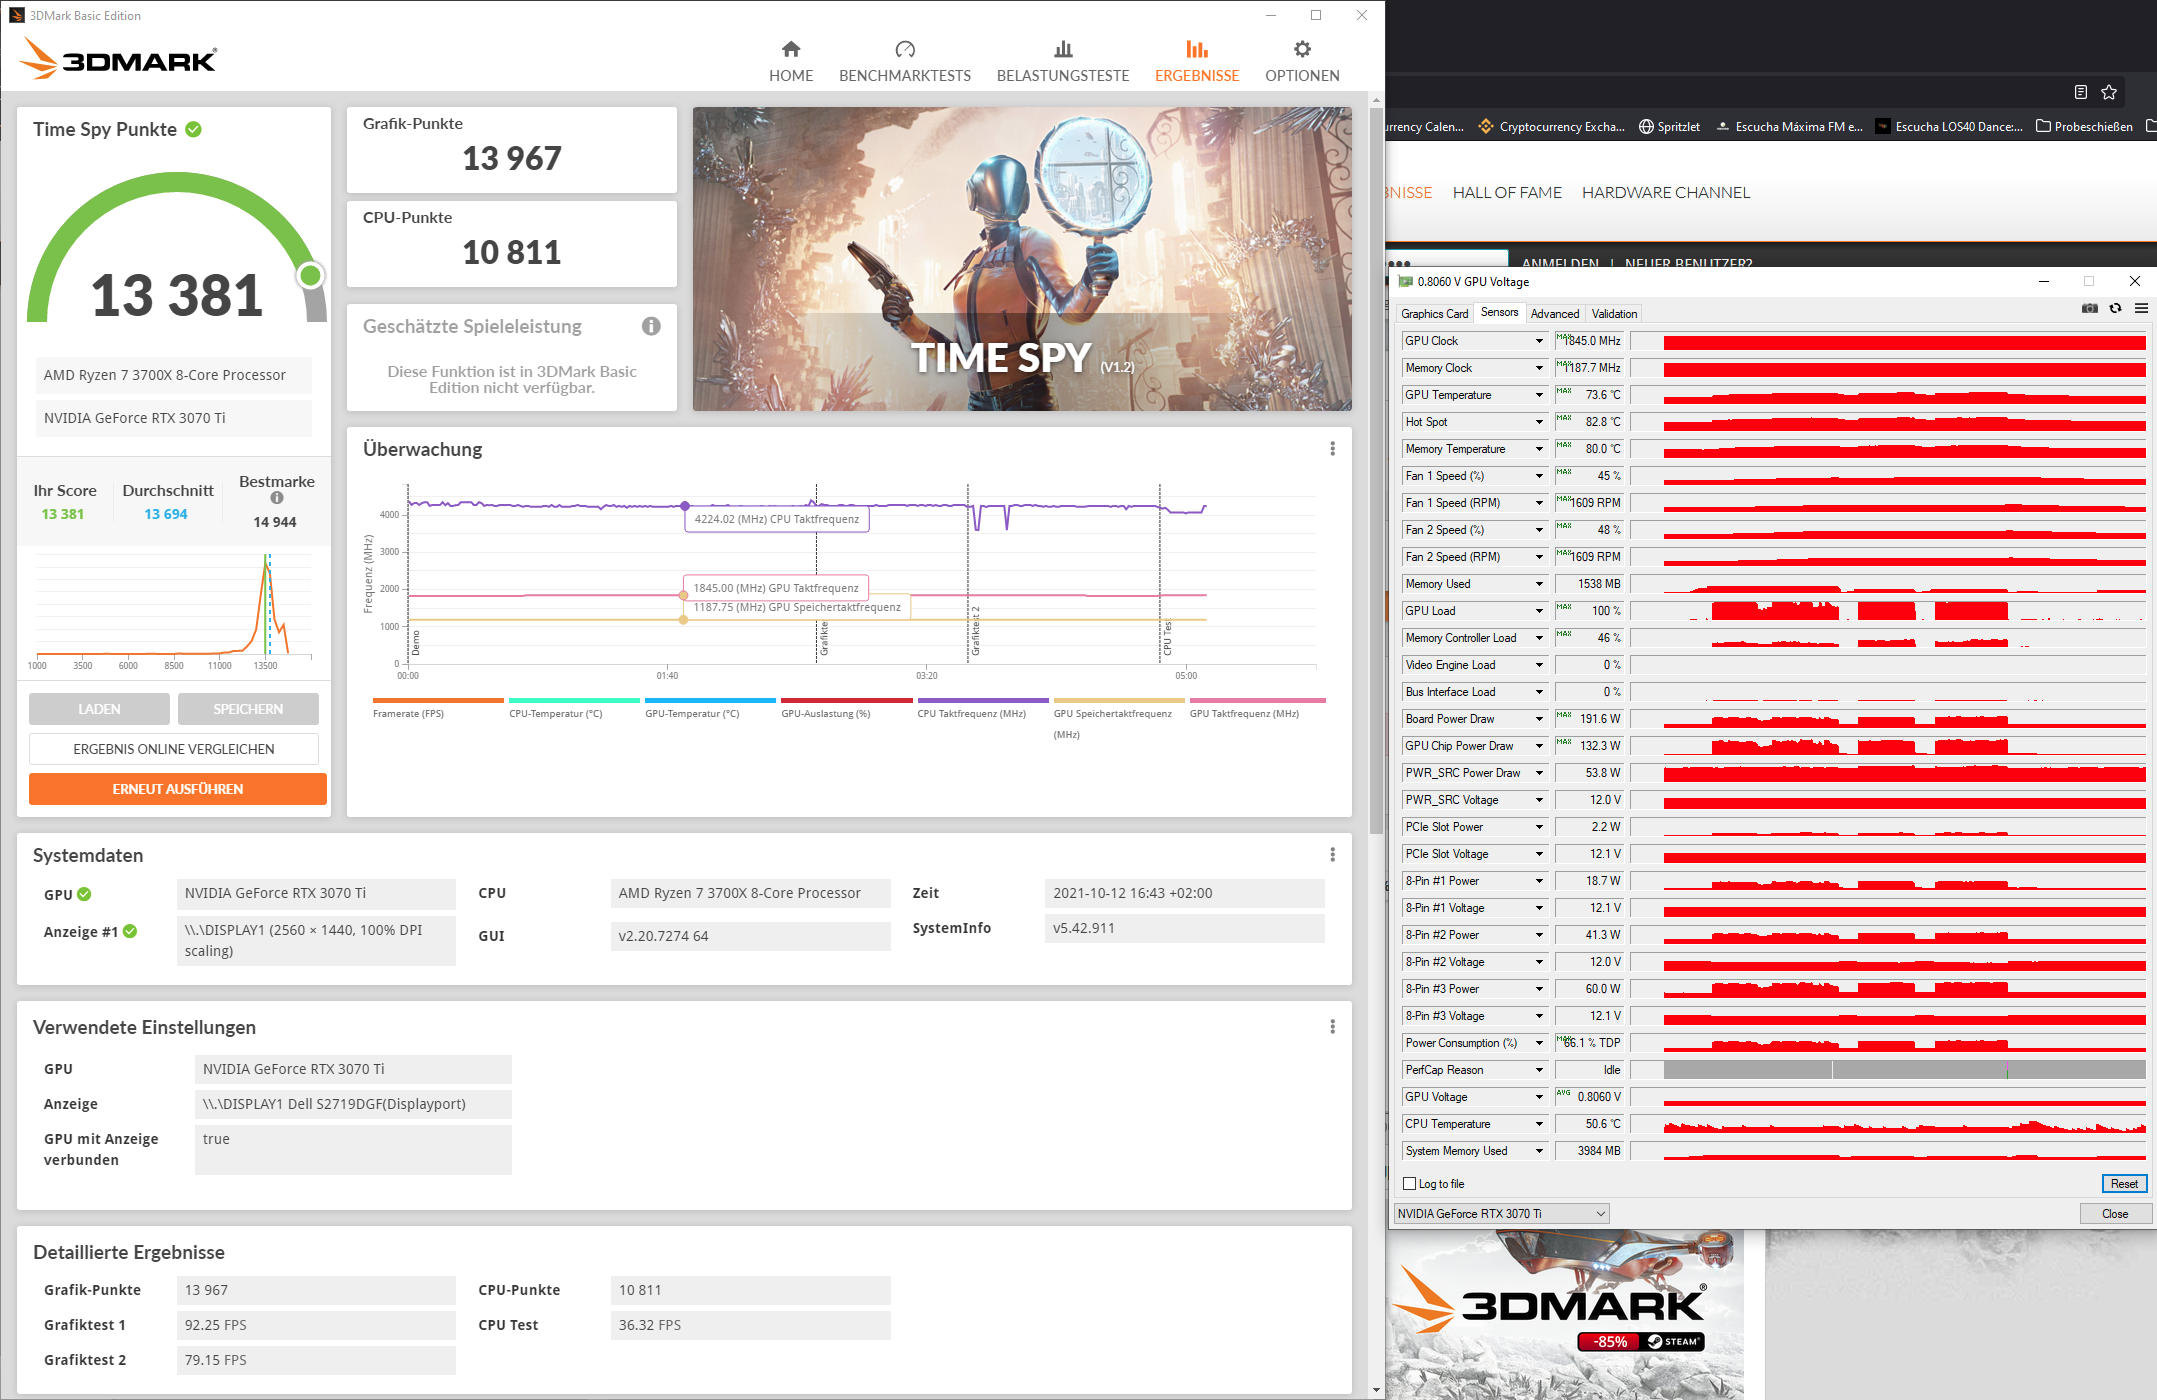Click the Home icon in 3DMark
2157x1400 pixels.
point(791,49)
